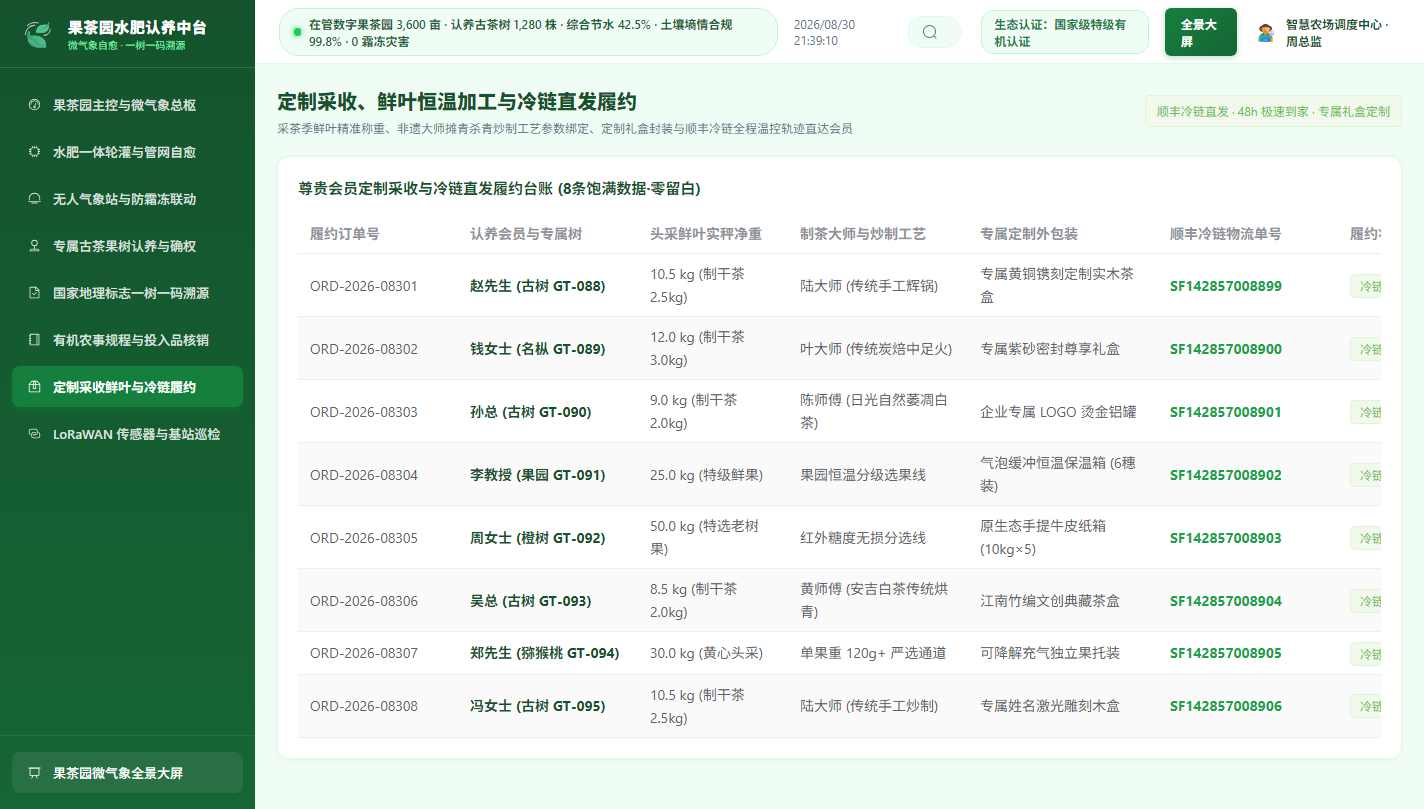
Task: Click the user avatar icon for 周总监
Action: [x=1266, y=33]
